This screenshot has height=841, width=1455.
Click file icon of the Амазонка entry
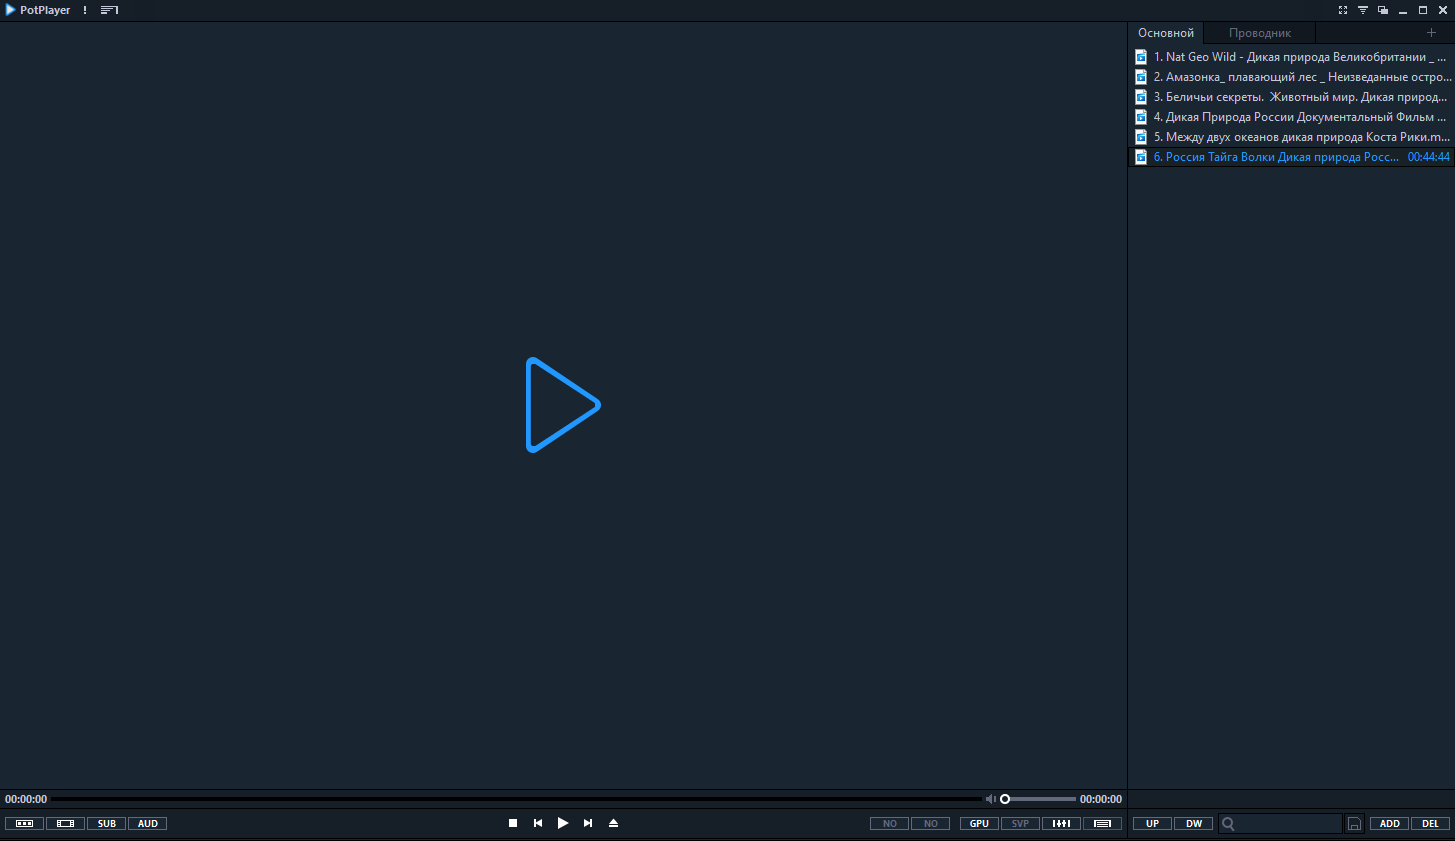coord(1141,77)
